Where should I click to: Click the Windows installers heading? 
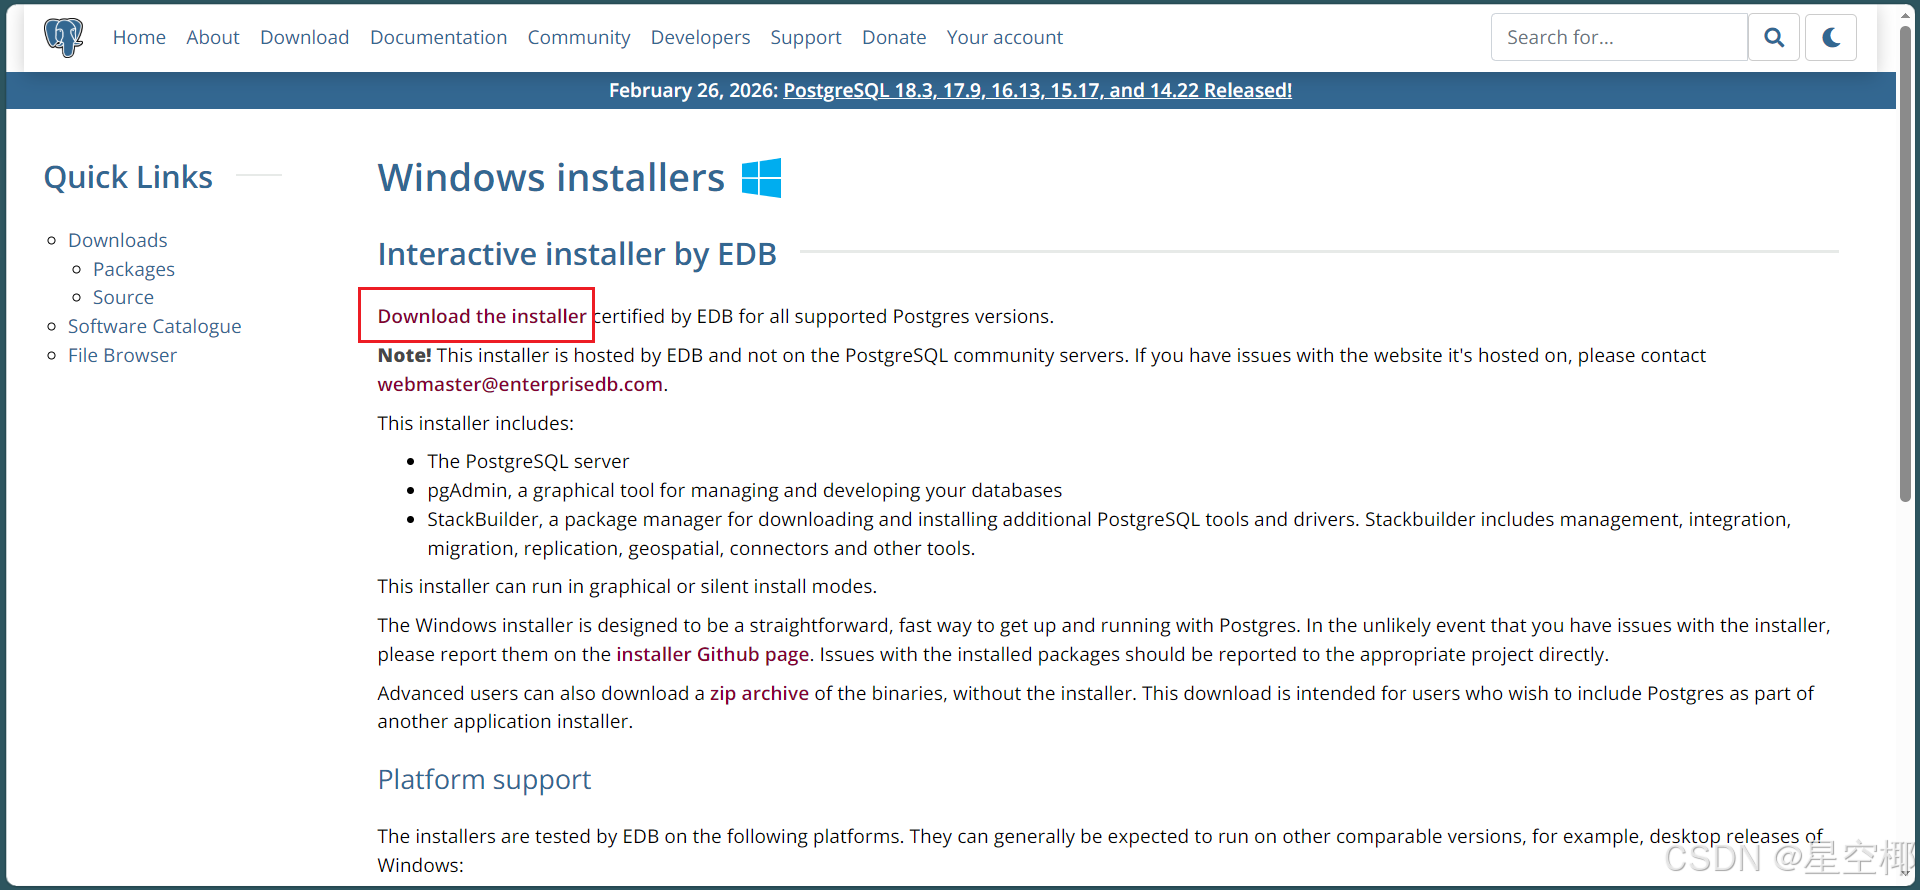tap(551, 178)
